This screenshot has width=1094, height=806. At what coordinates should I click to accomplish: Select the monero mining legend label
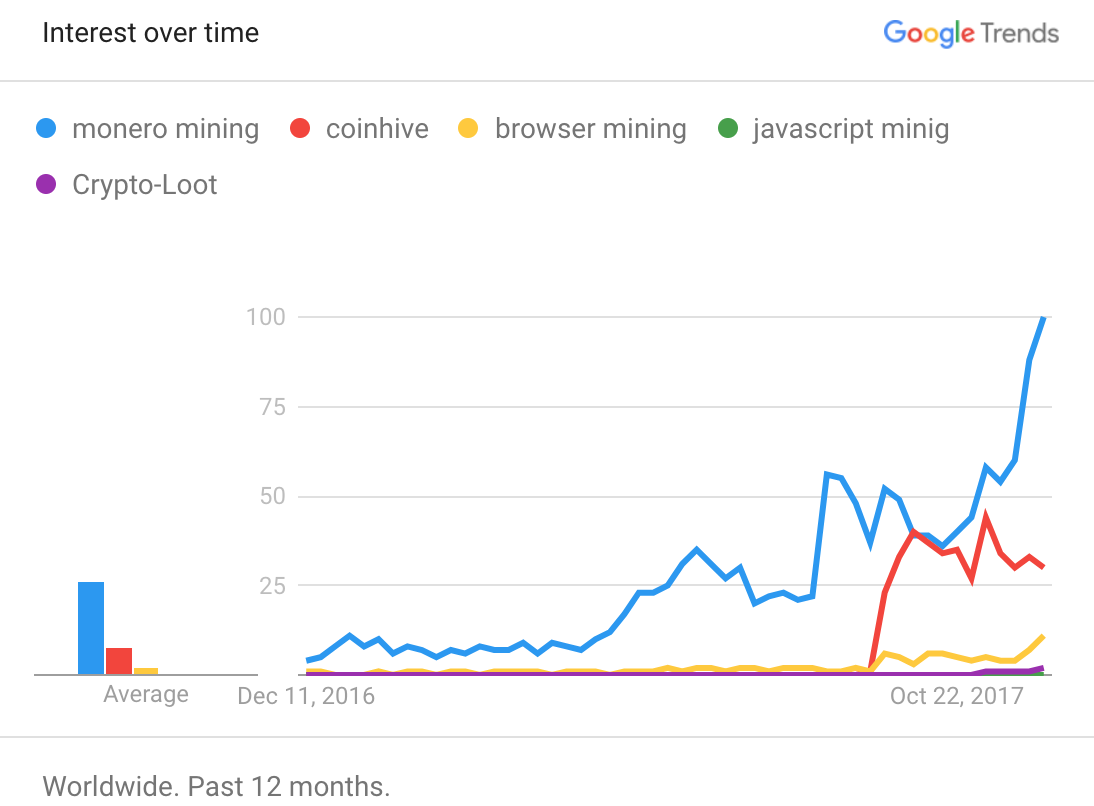click(x=165, y=129)
